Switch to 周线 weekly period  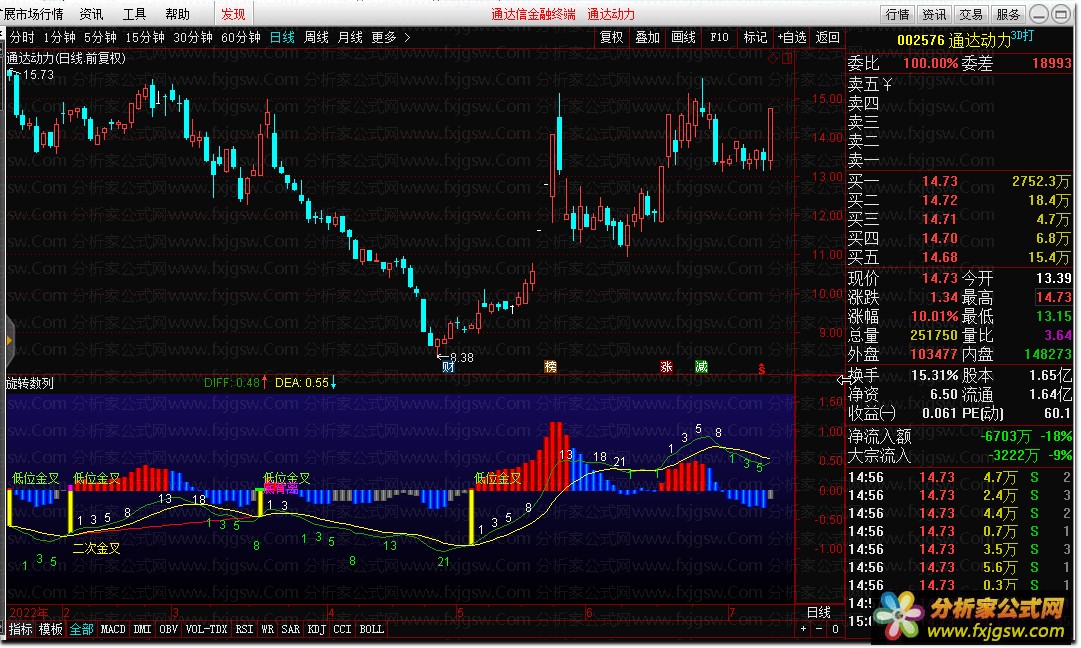(316, 37)
